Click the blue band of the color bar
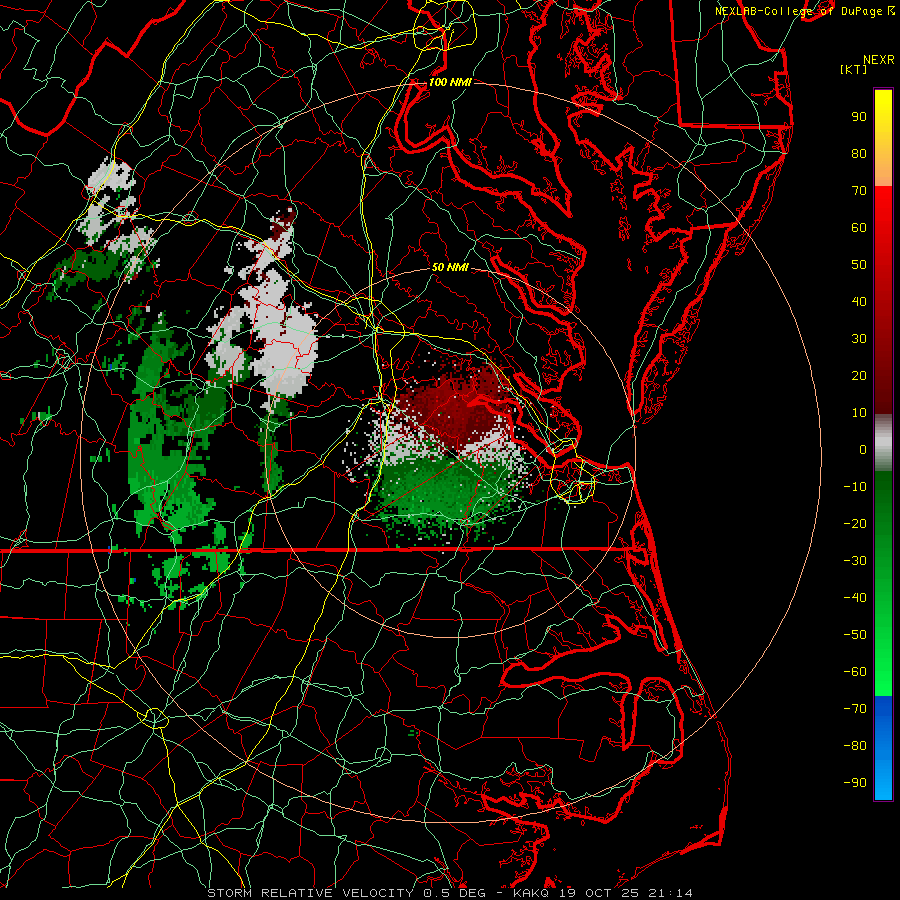 (883, 748)
